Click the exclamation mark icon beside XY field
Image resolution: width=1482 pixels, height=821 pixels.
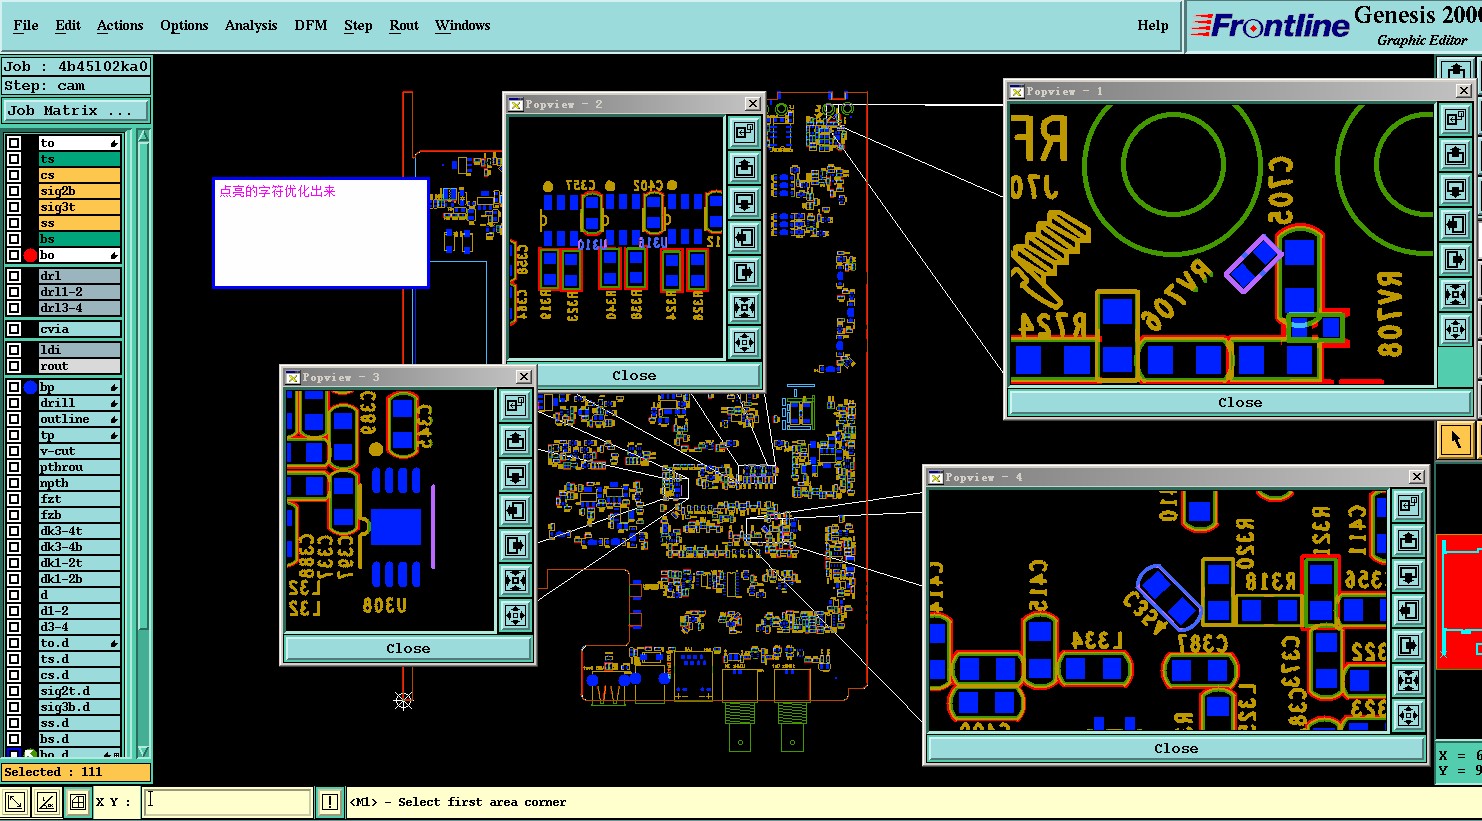[x=330, y=802]
